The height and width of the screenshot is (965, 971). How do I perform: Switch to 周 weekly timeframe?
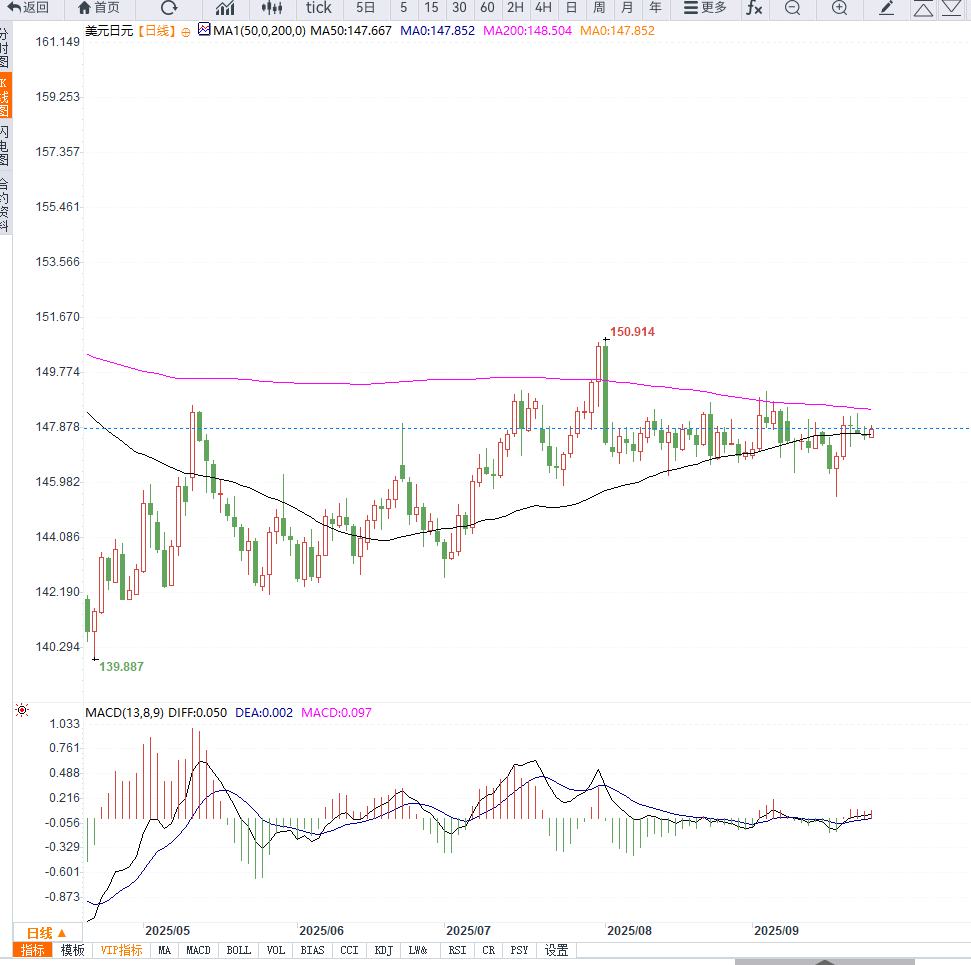tap(599, 7)
